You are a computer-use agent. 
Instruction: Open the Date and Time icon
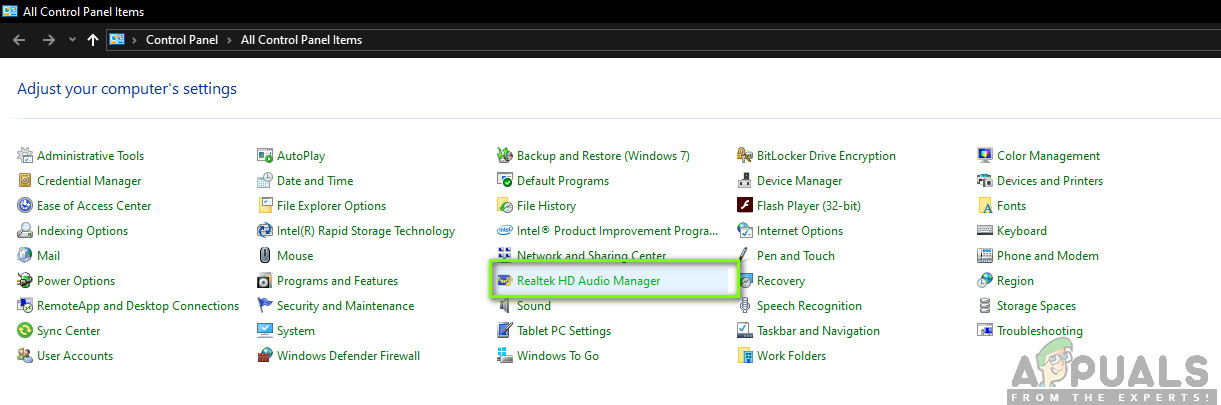point(265,181)
